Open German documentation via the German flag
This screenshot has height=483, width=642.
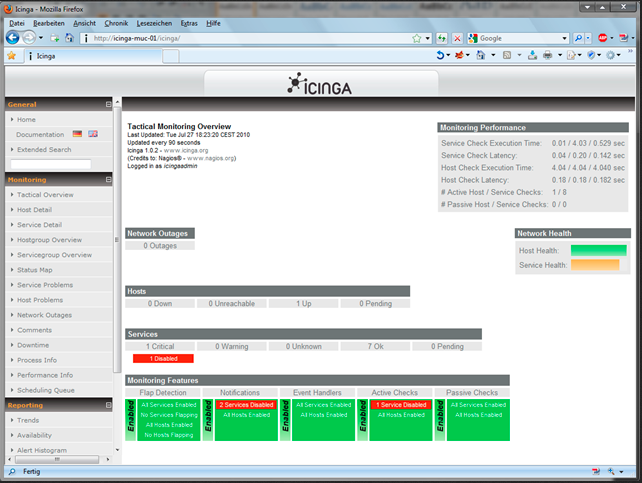point(77,134)
